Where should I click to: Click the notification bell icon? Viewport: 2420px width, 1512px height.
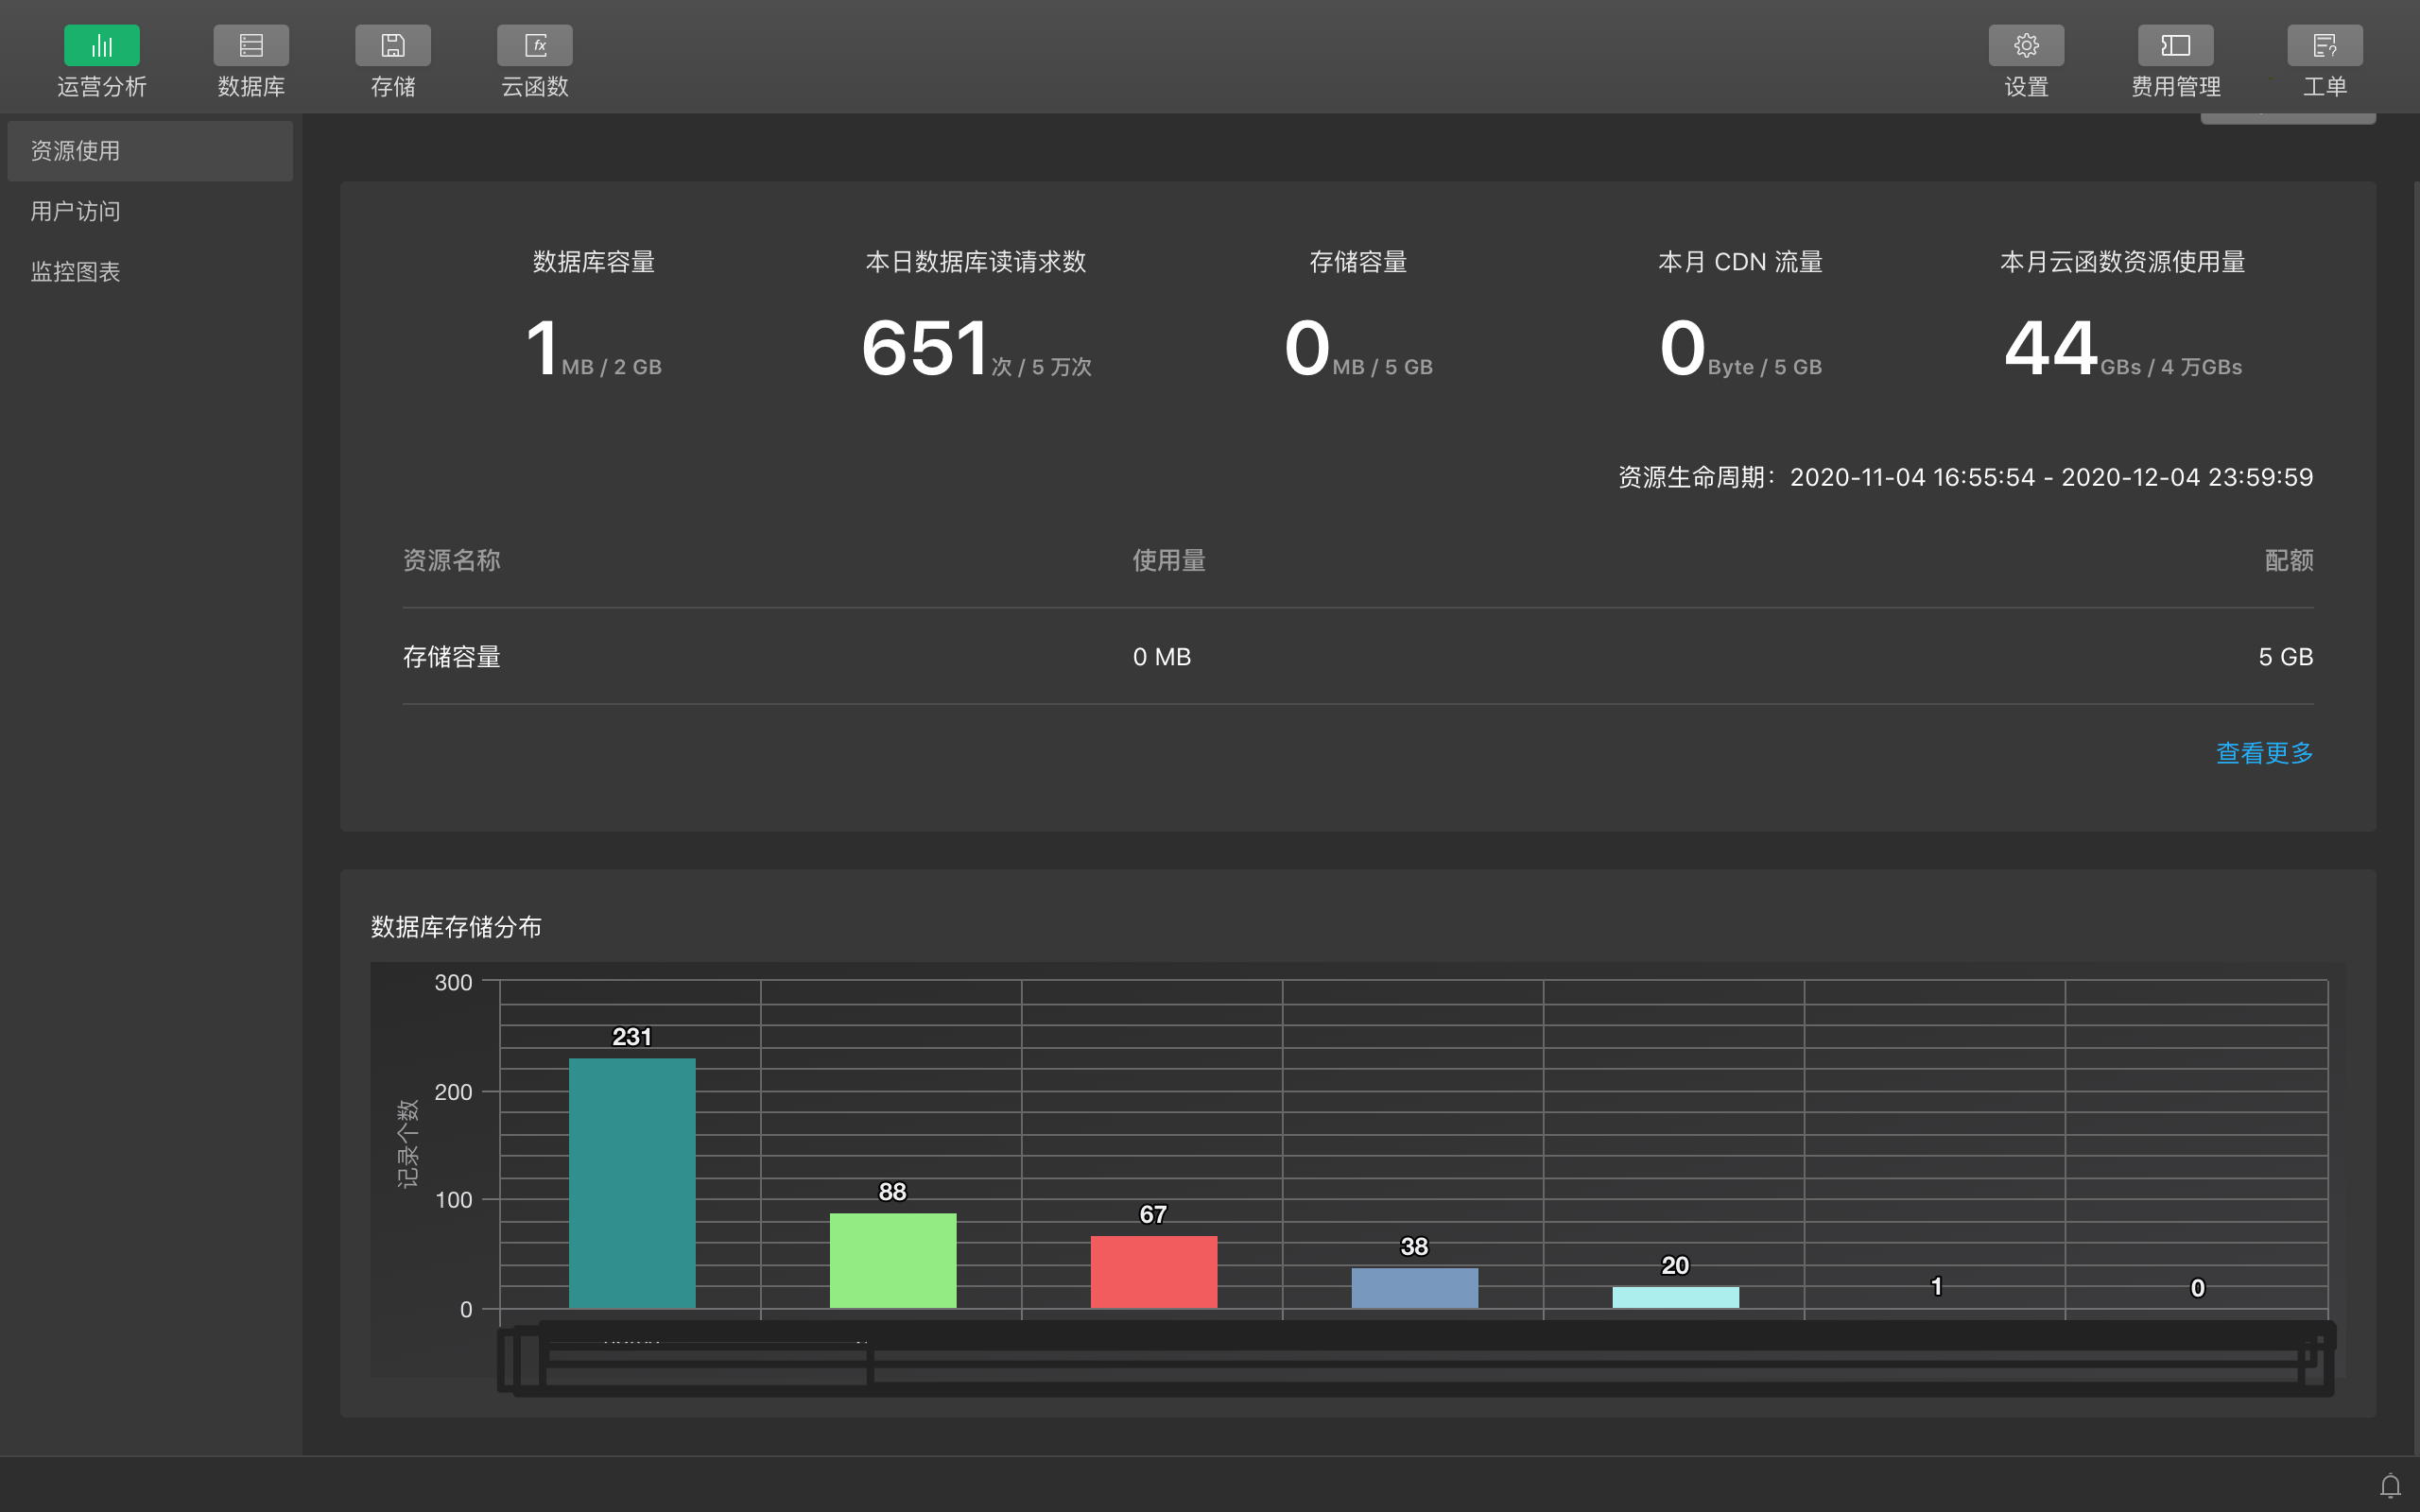click(x=2390, y=1486)
